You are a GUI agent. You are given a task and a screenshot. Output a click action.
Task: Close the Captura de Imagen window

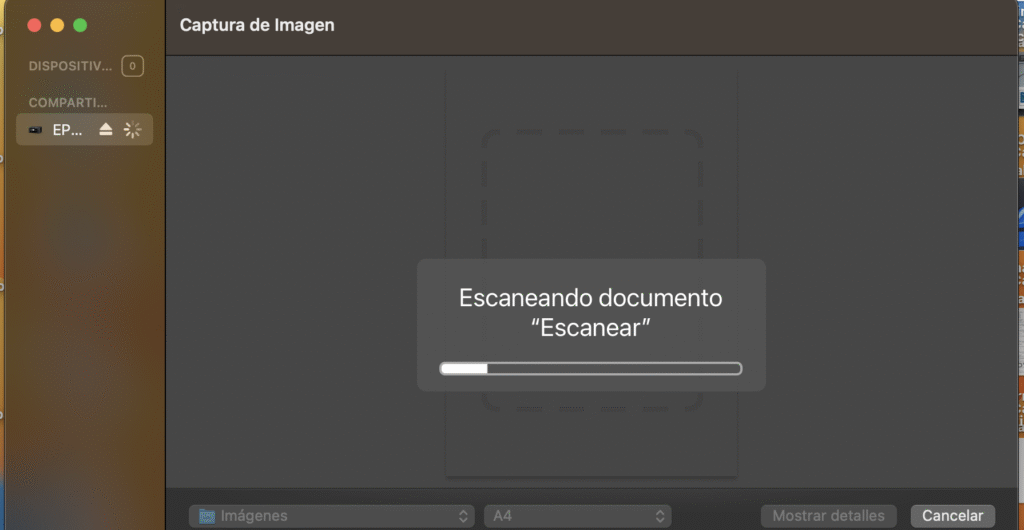pos(33,25)
